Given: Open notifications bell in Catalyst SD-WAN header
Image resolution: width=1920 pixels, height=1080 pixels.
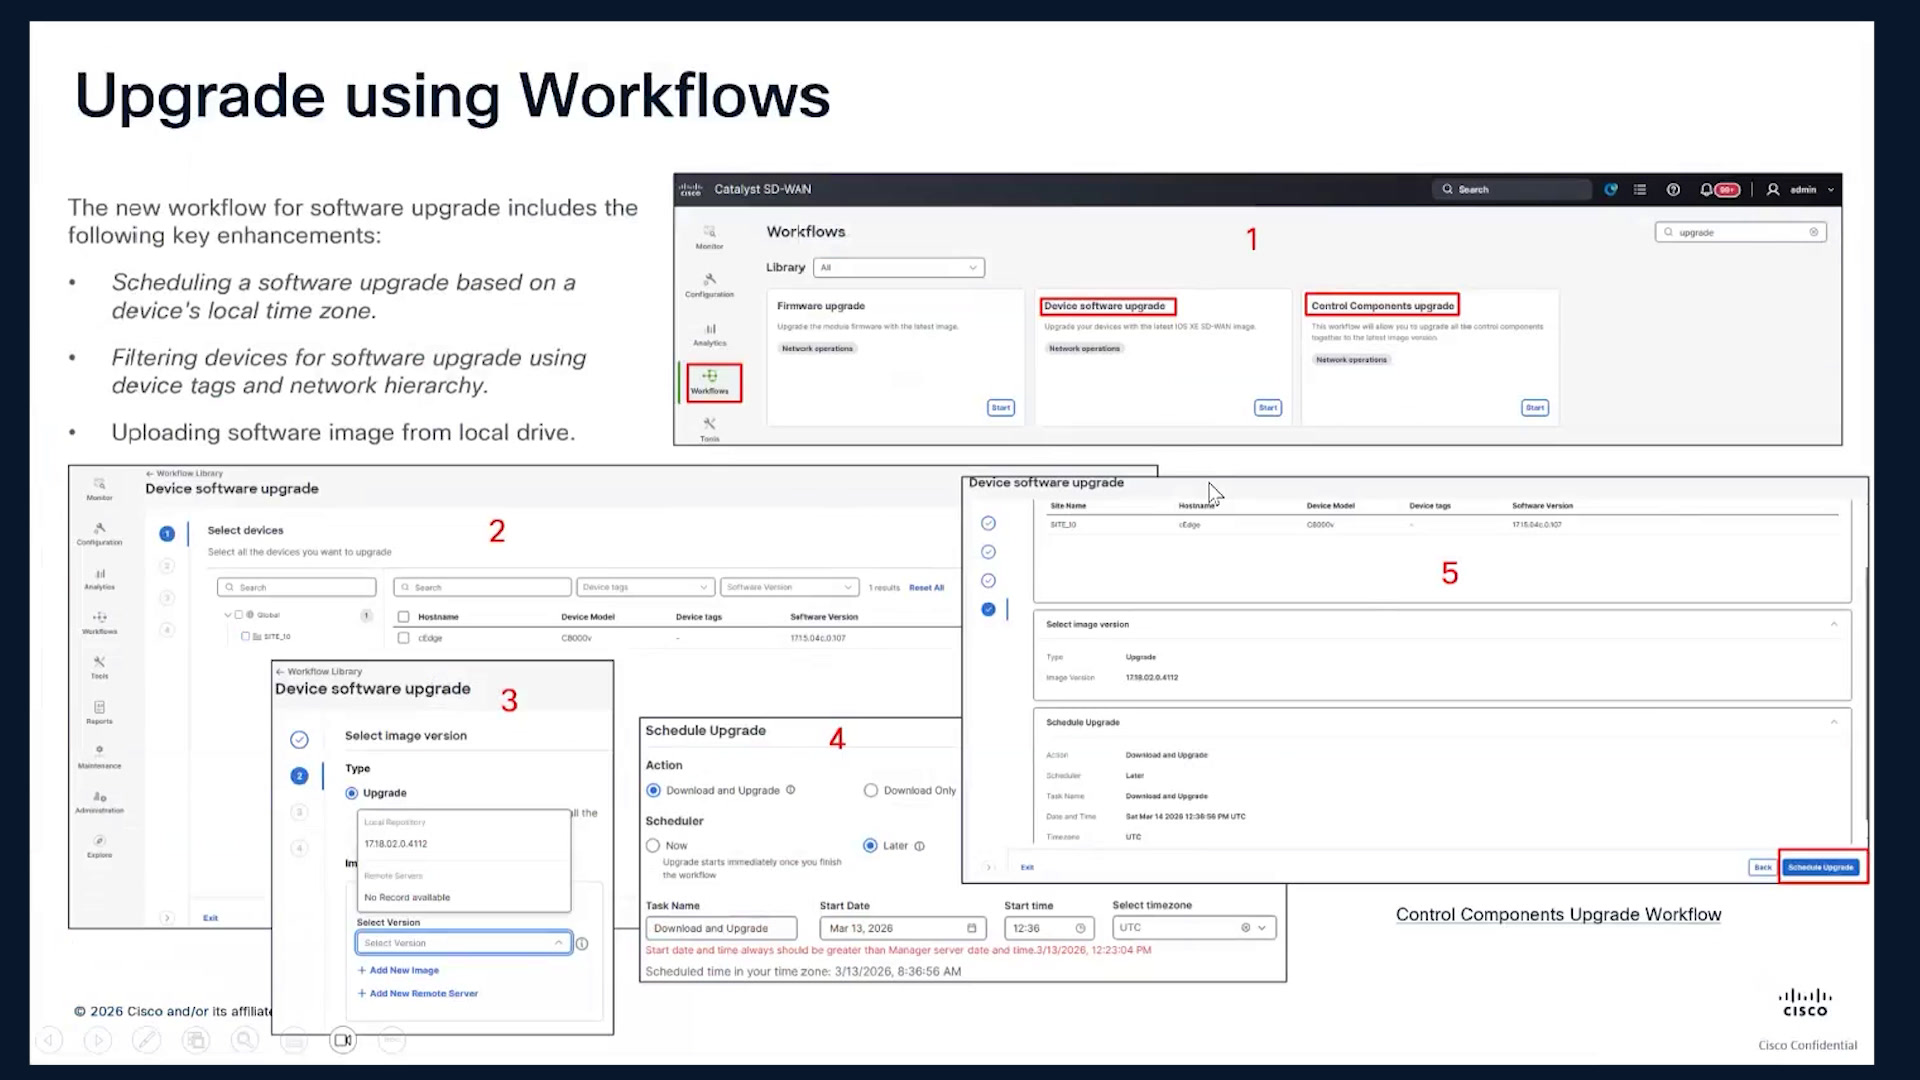Looking at the screenshot, I should coord(1706,189).
